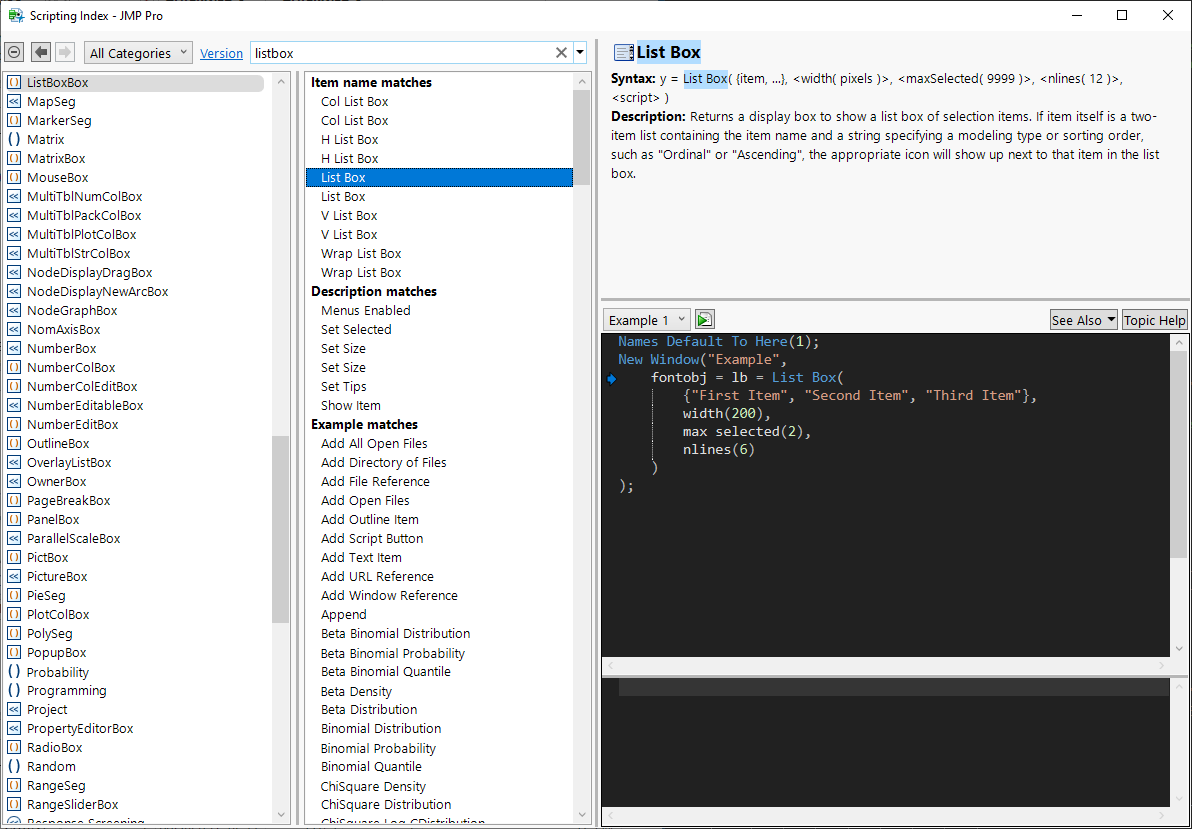Viewport: 1192px width, 829px height.
Task: Select Append example match
Action: 344,615
